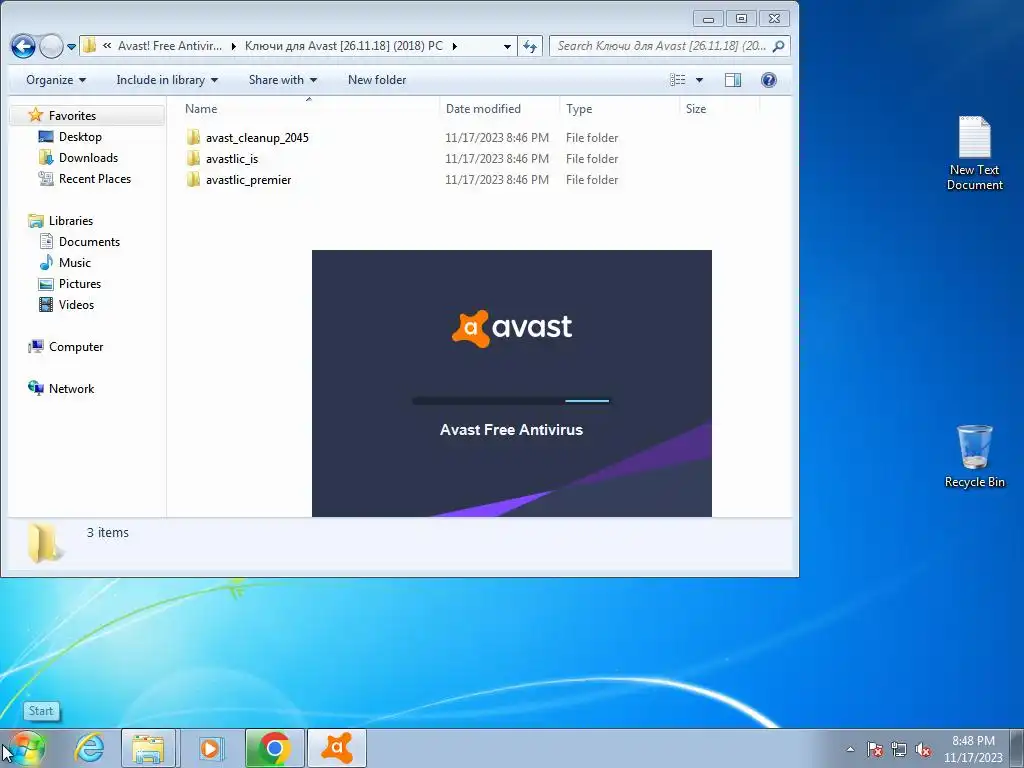Click the taskbar clock showing 8:48 PM

point(973,748)
